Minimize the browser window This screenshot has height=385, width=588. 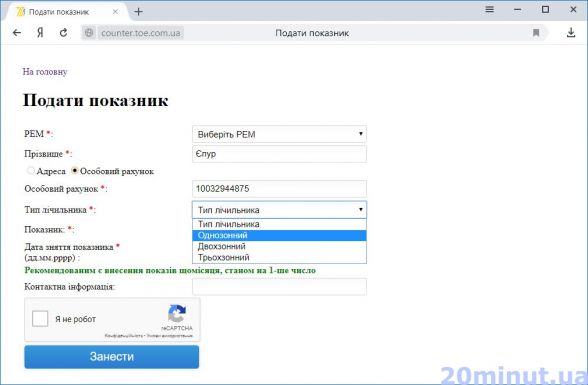point(518,9)
